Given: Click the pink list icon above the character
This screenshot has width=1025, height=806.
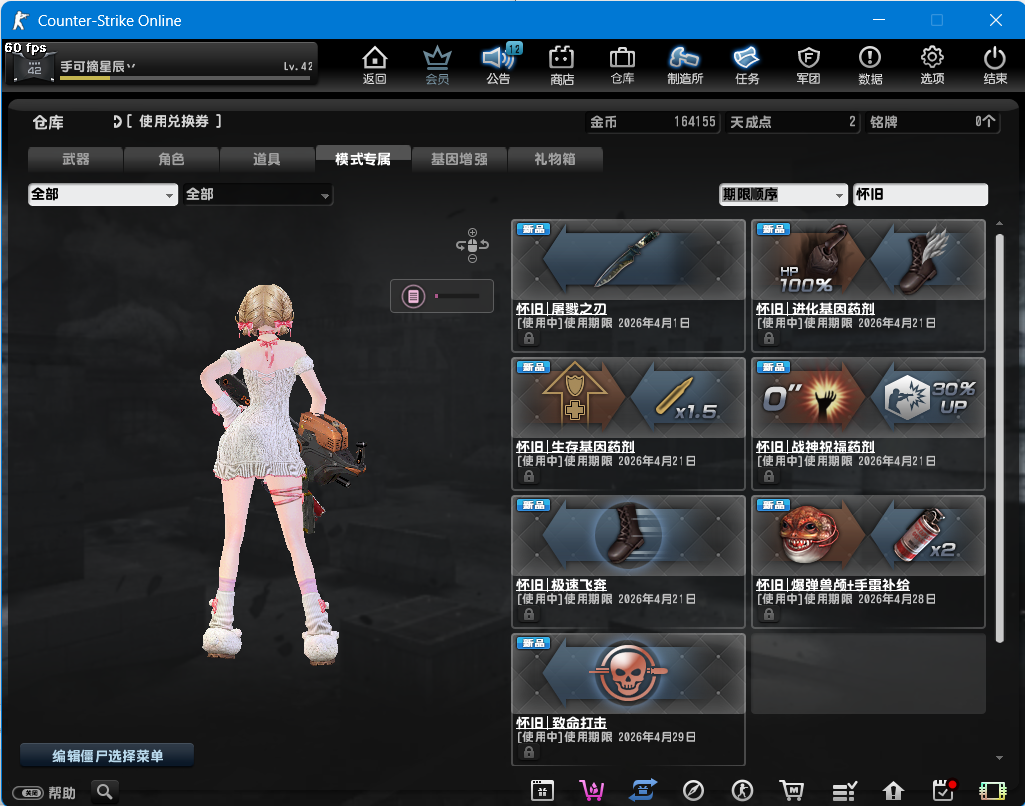Looking at the screenshot, I should tap(413, 296).
